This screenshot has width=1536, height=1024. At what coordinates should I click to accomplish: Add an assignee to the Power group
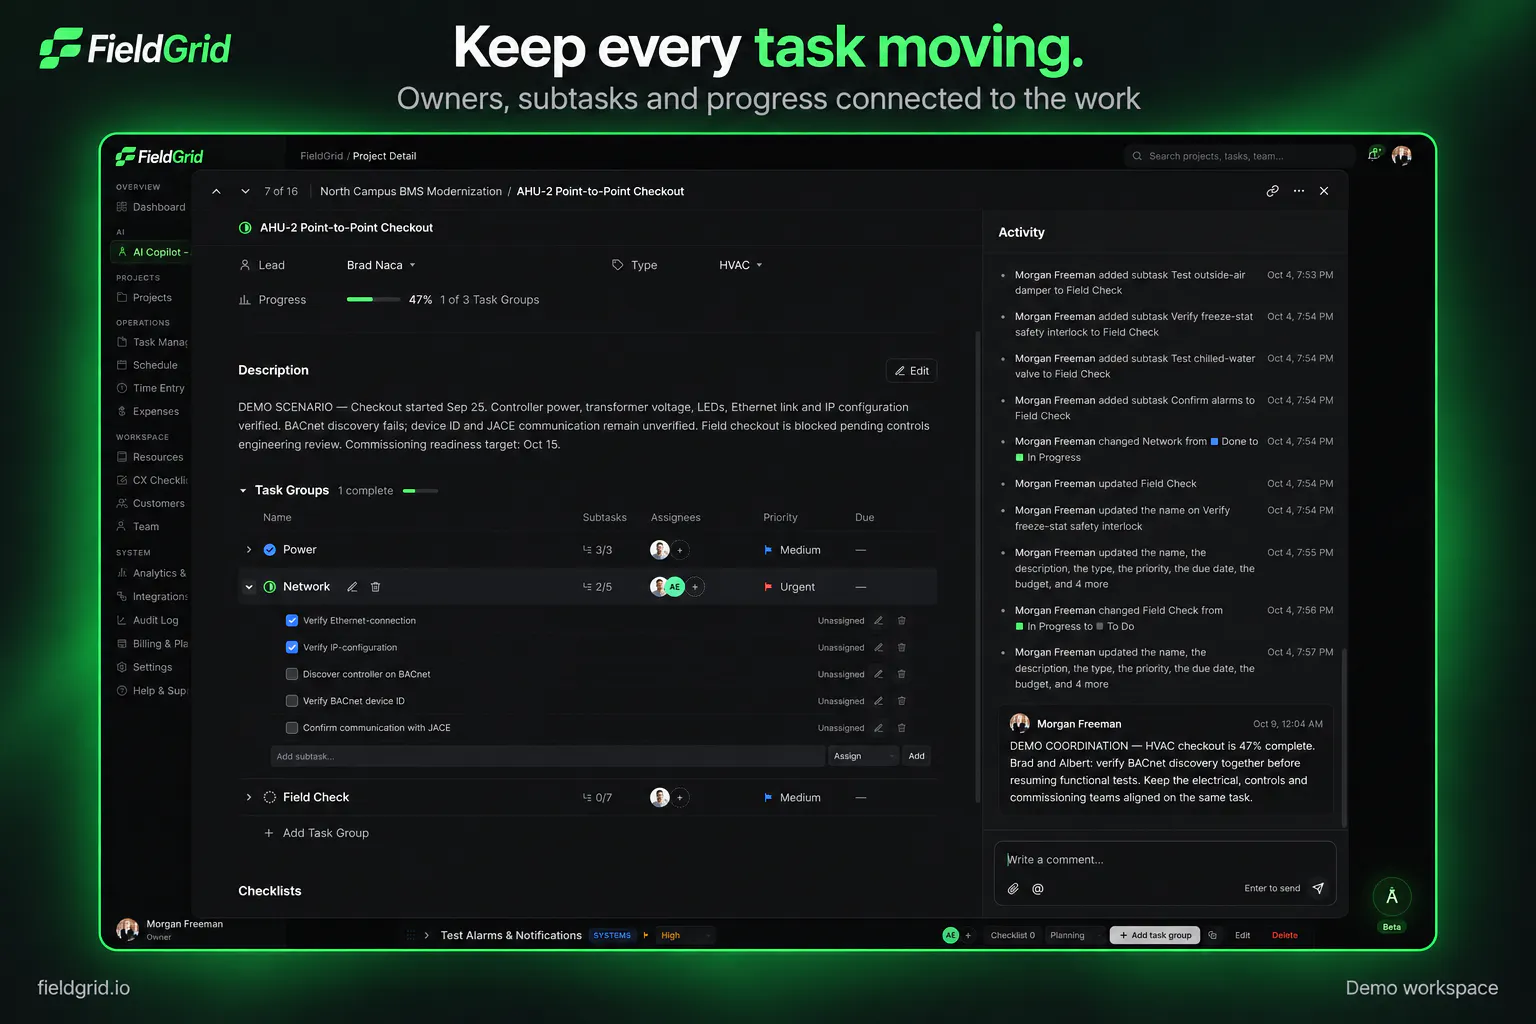pyautogui.click(x=680, y=550)
